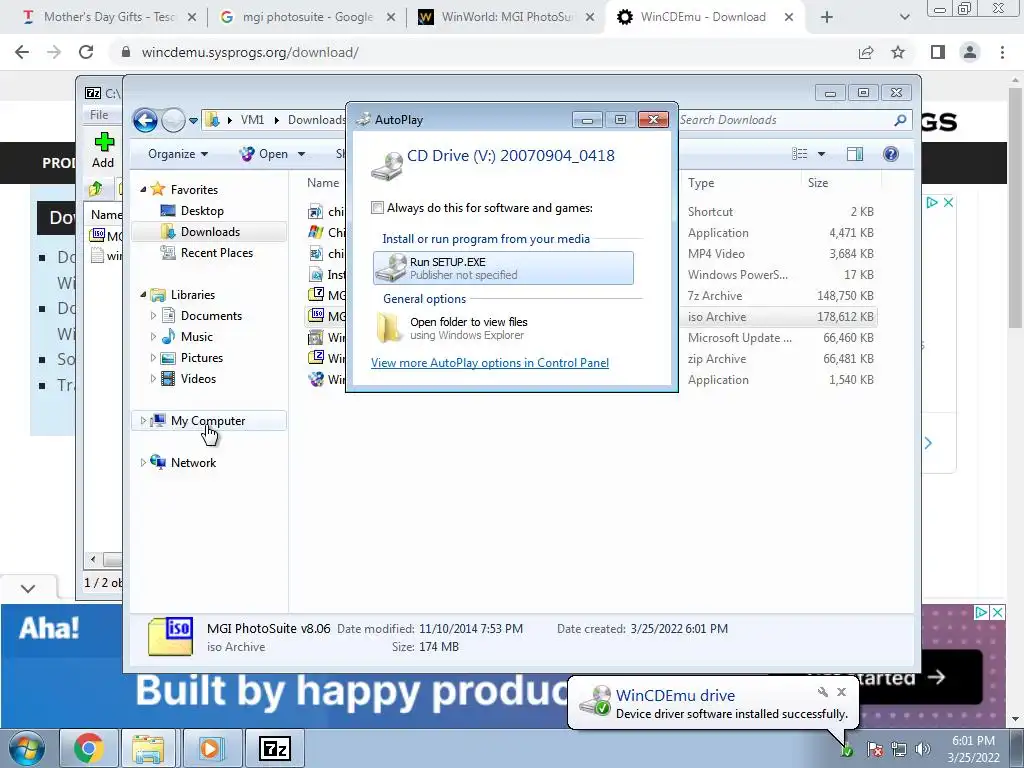Open Chrome three-dot menu
The image size is (1024, 768).
coord(1002,52)
